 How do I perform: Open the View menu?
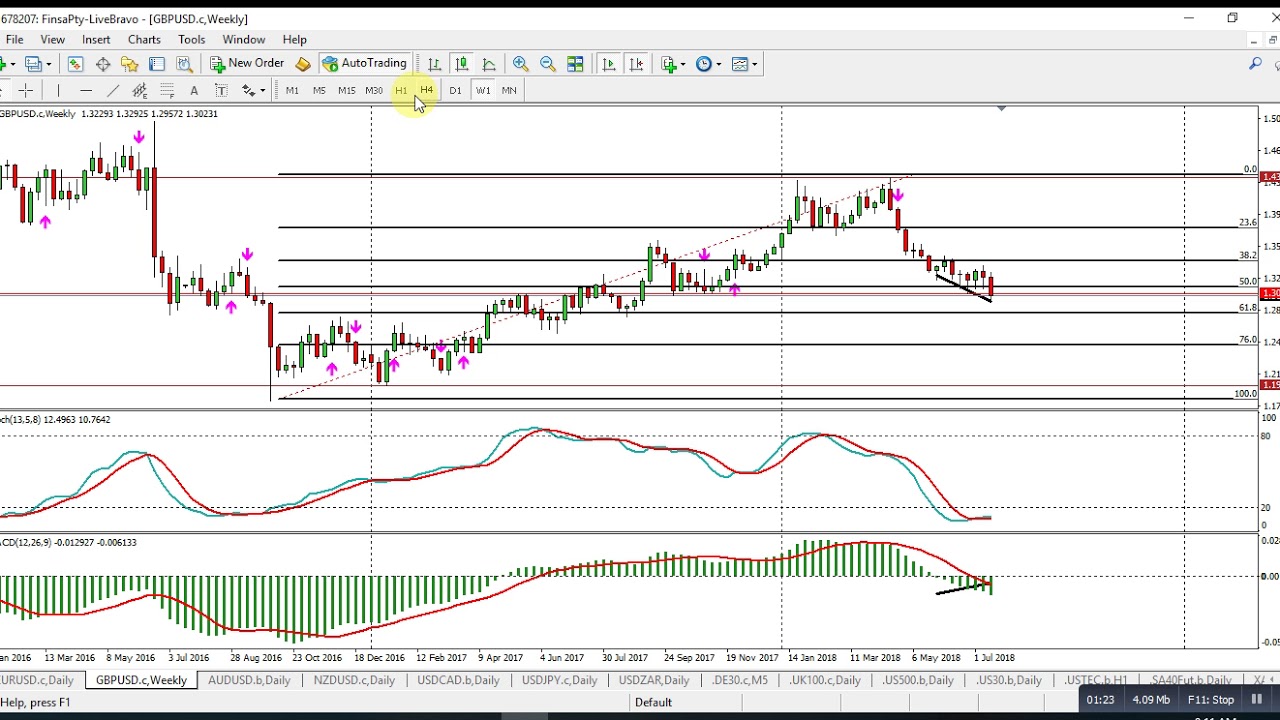[x=52, y=40]
